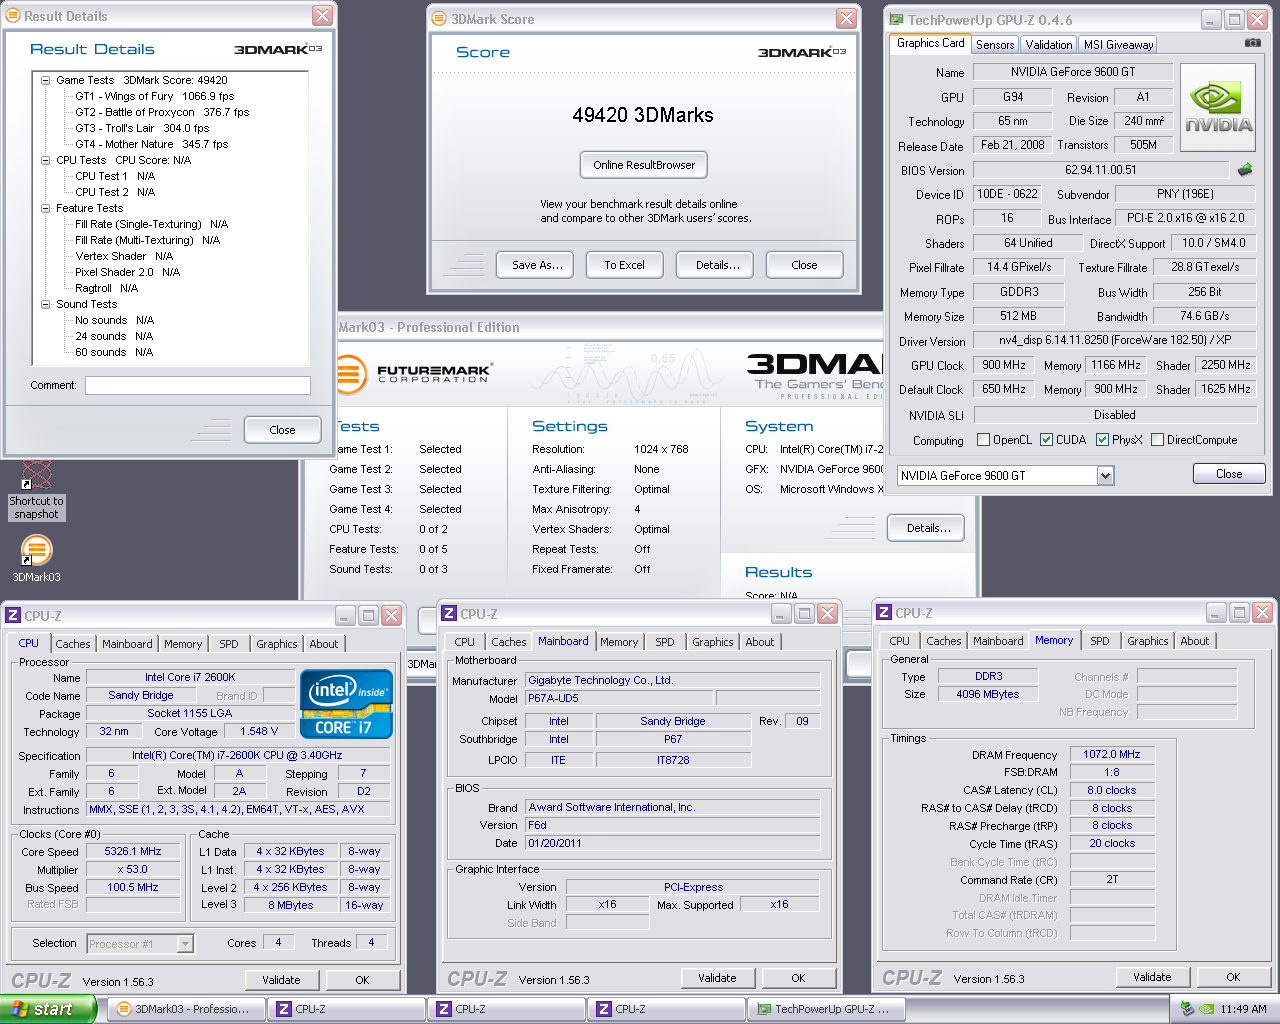
Task: Collapse the CPU Tests tree node
Action: 46,160
